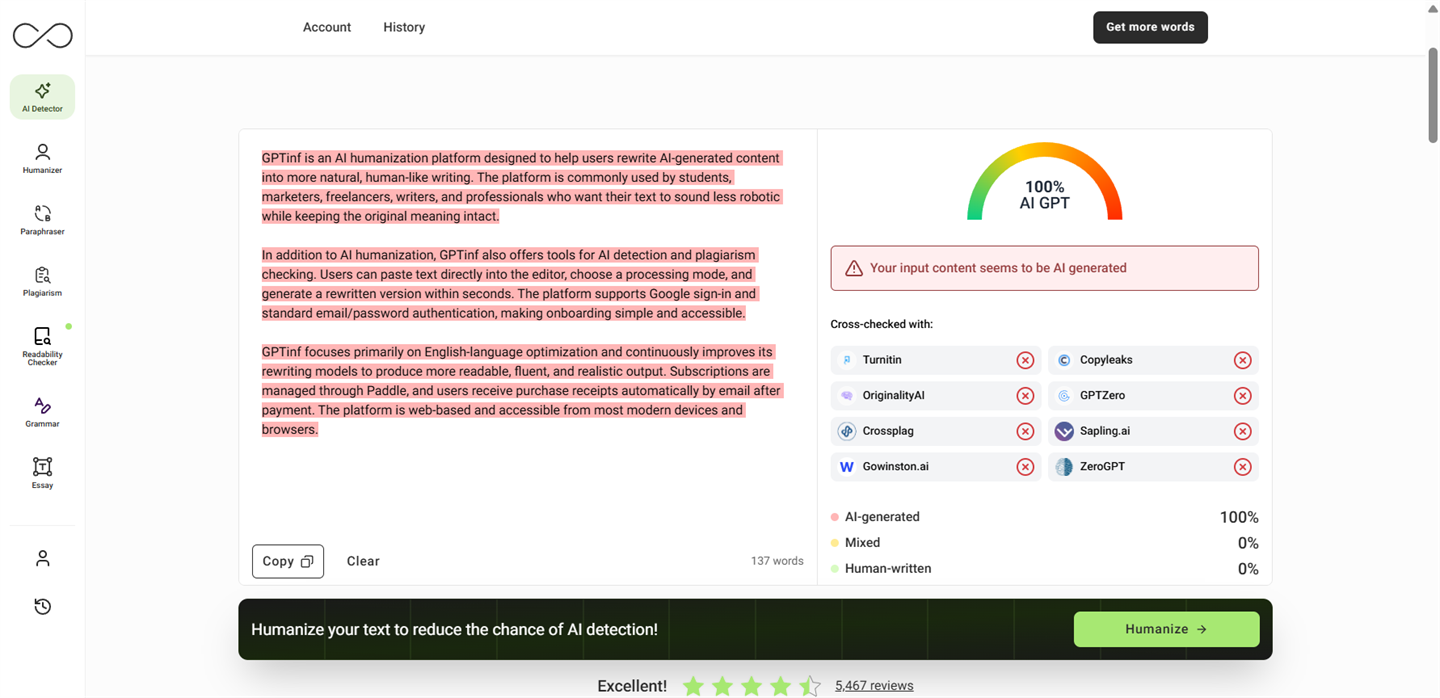Click the green Humanize button
The height and width of the screenshot is (698, 1440).
(1166, 629)
